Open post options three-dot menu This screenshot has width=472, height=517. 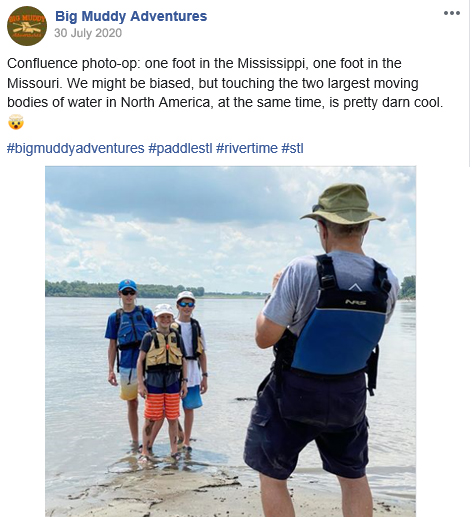[x=452, y=13]
